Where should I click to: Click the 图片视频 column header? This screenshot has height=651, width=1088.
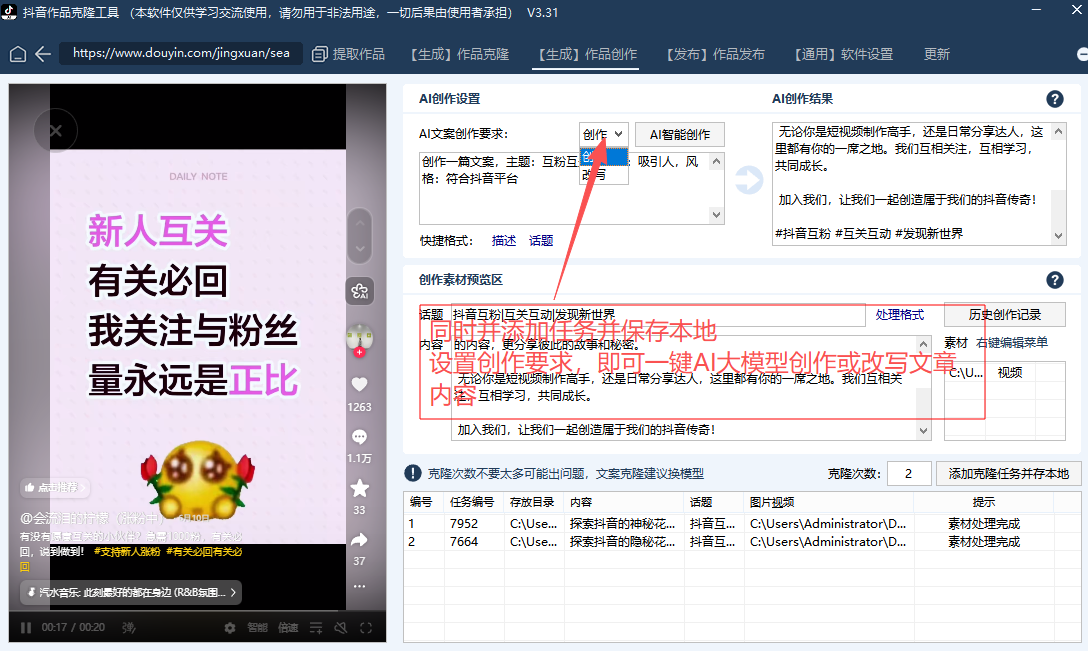(x=828, y=502)
